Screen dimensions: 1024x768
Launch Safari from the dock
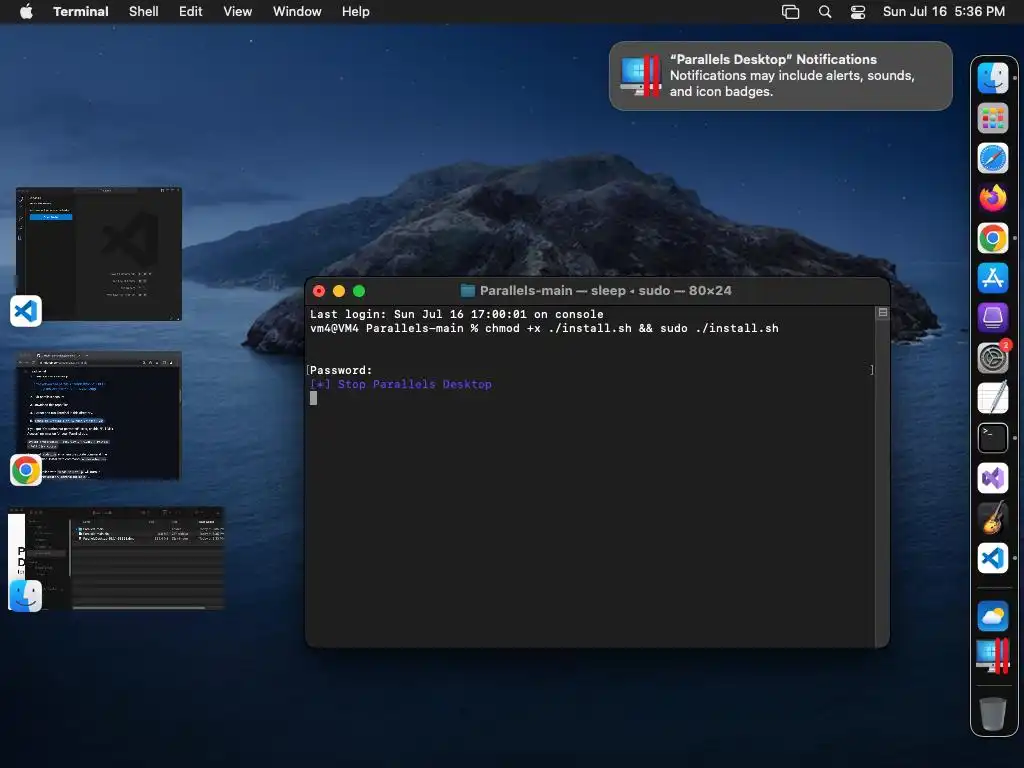993,158
